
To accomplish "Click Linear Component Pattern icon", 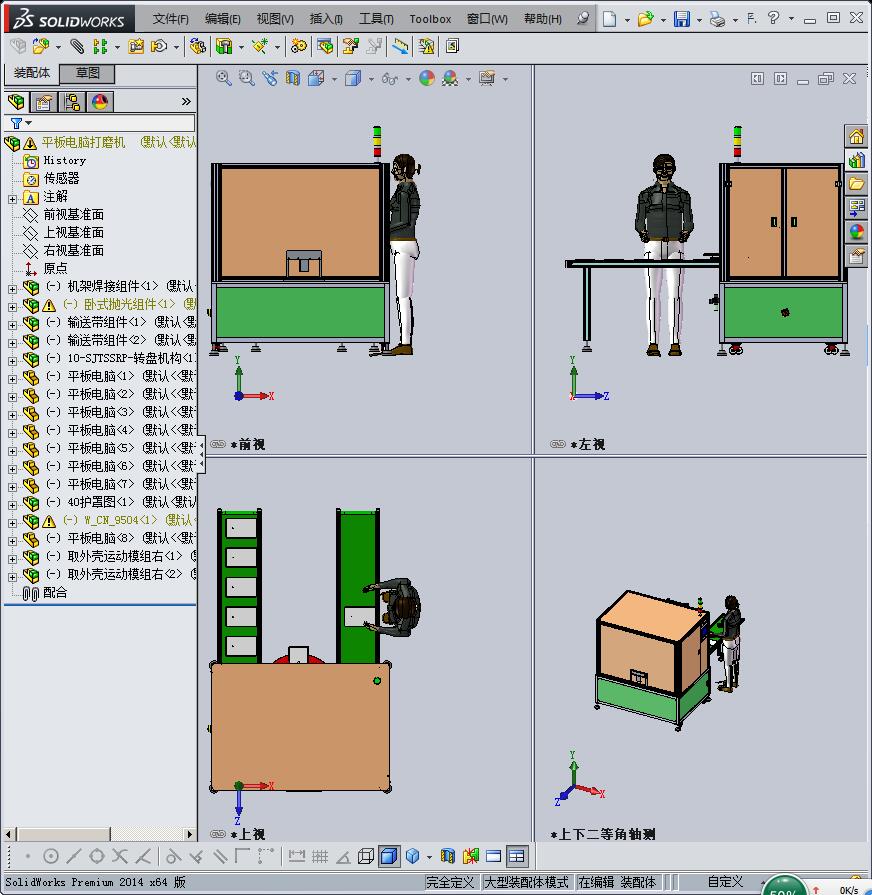I will 100,46.
